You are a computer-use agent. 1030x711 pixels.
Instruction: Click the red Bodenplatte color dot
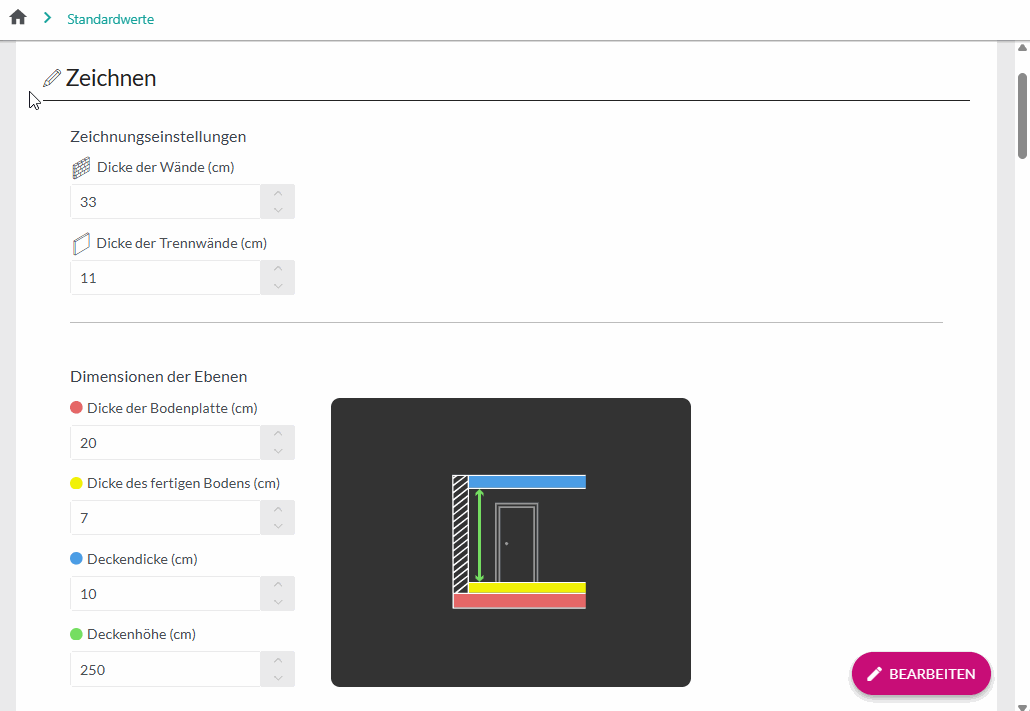76,408
